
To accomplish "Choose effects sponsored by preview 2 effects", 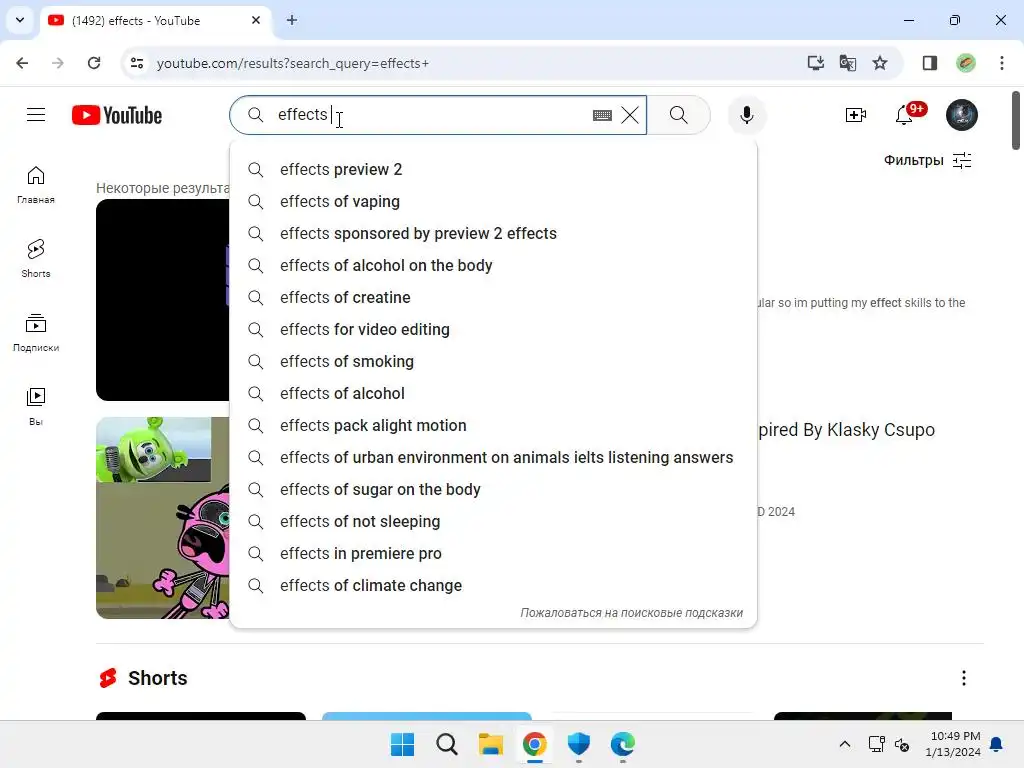I will click(493, 233).
